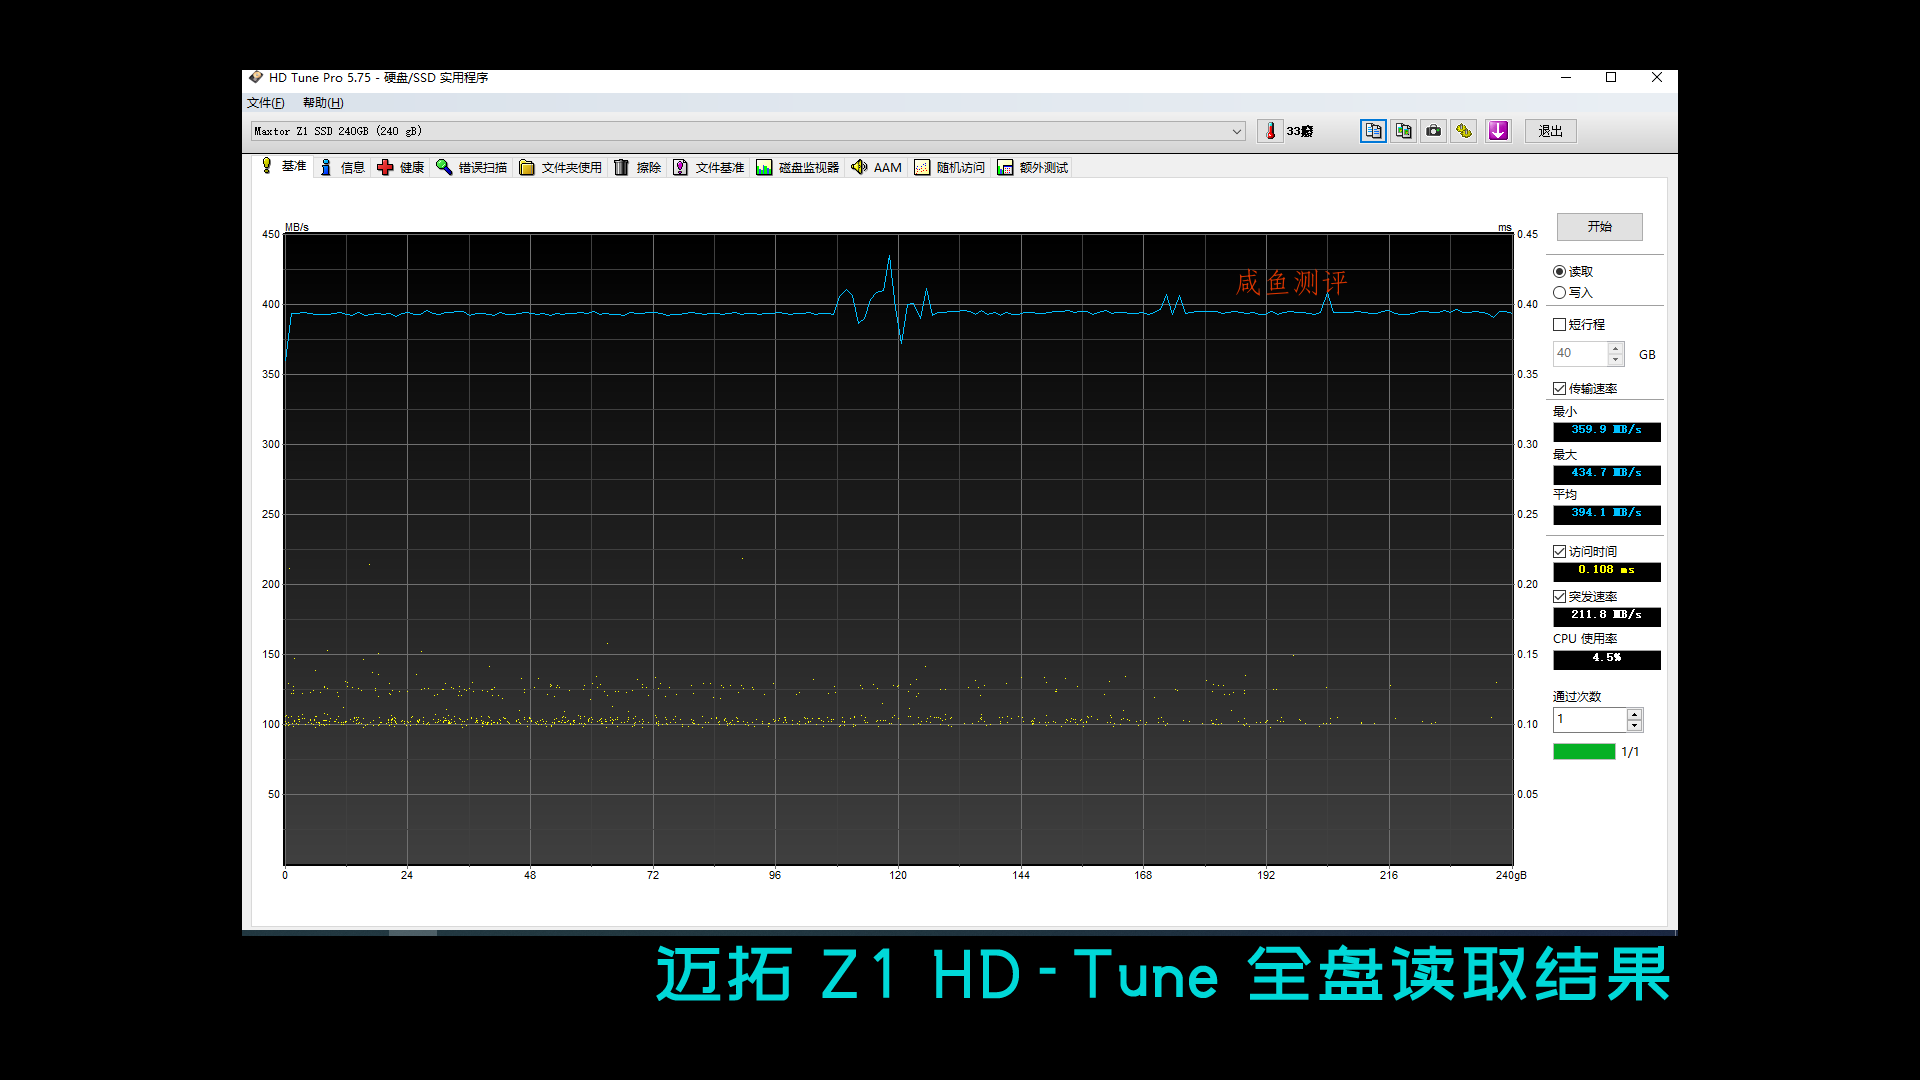Decrease the 通过次数 pass count
The height and width of the screenshot is (1080, 1920).
[x=1634, y=726]
